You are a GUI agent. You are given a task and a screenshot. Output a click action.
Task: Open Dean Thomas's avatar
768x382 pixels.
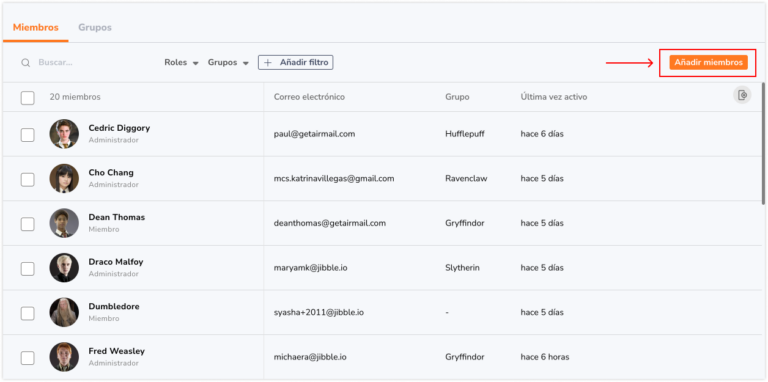pos(64,223)
